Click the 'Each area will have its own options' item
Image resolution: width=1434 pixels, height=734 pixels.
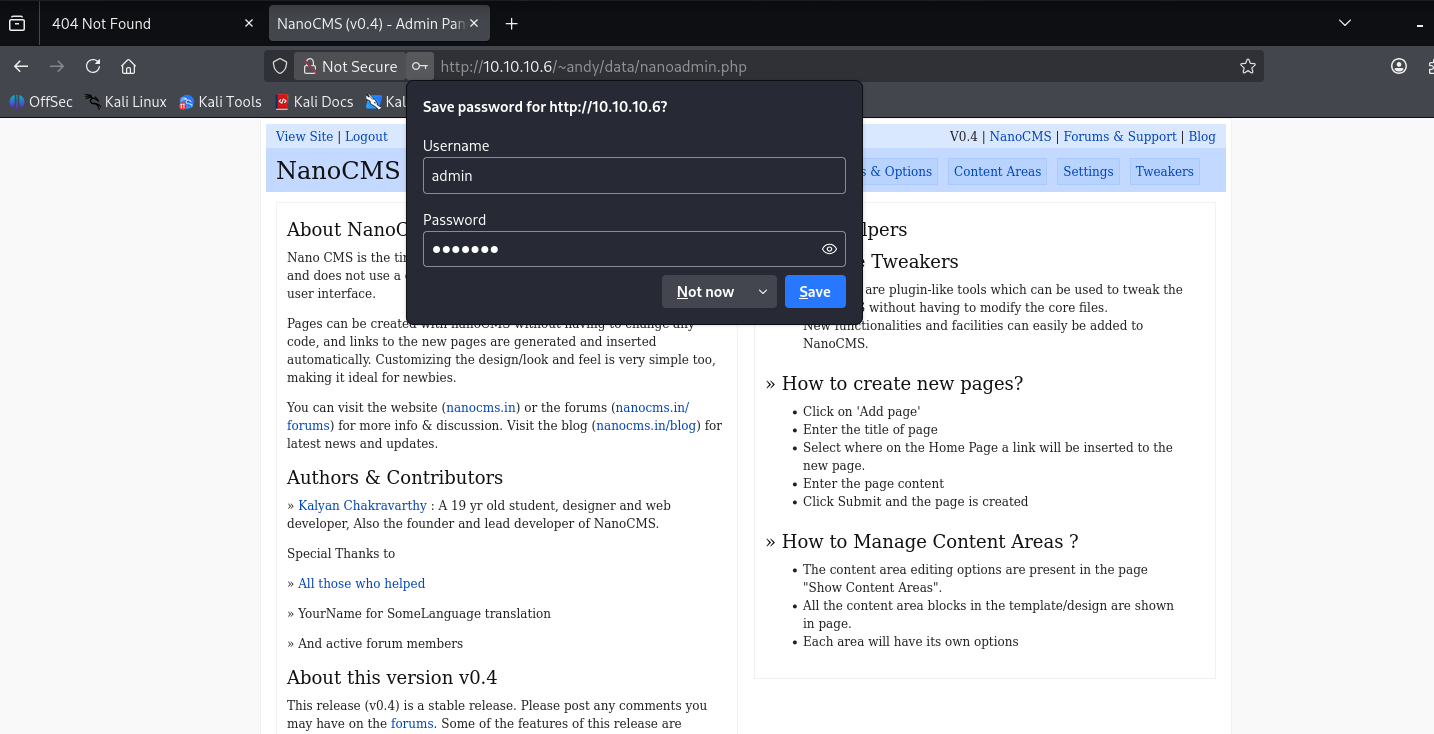pyautogui.click(x=910, y=641)
